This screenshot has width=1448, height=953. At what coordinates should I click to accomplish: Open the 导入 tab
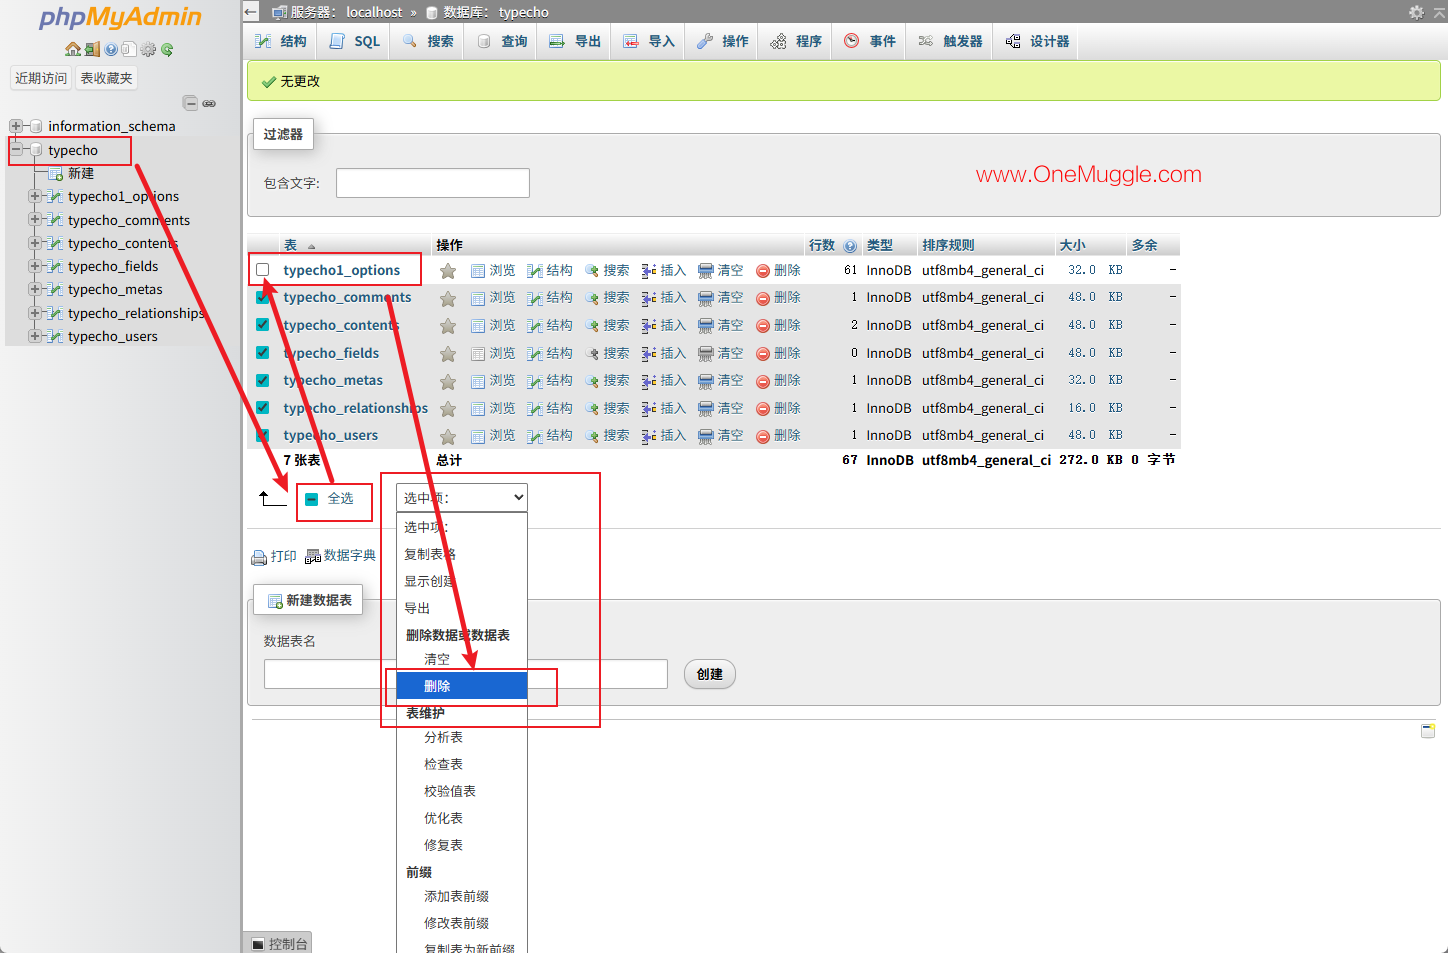(x=649, y=41)
